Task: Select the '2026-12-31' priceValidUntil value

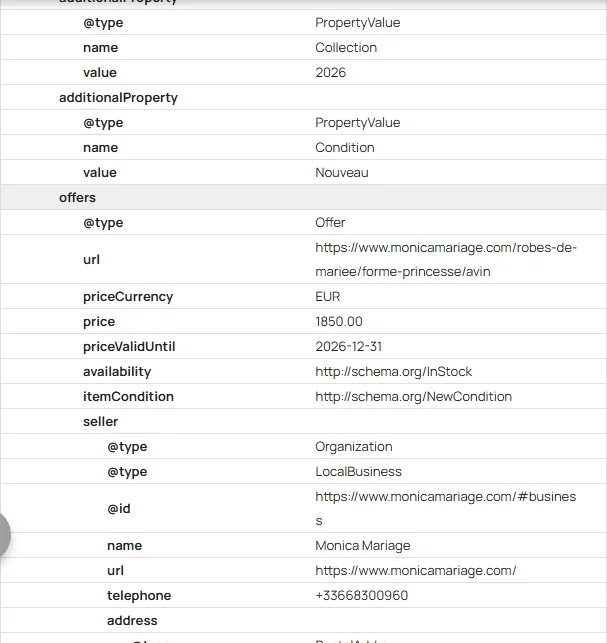Action: 349,347
